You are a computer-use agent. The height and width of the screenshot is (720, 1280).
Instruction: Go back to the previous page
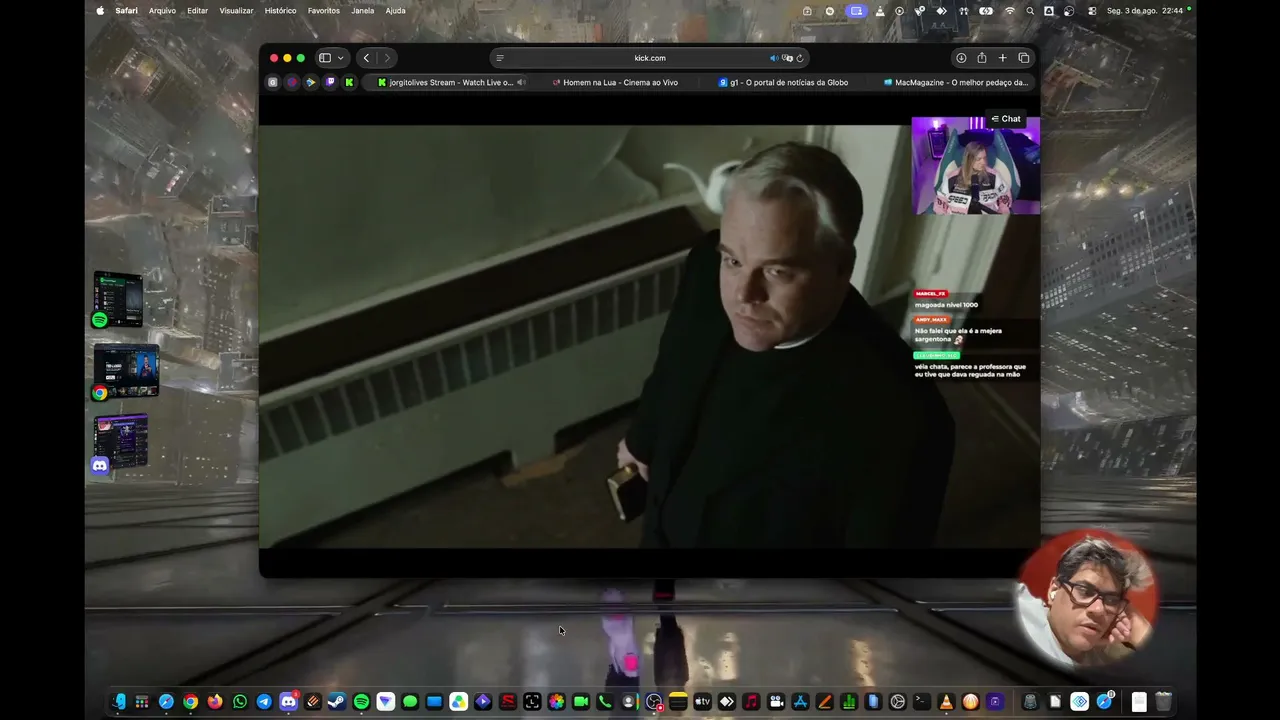click(367, 58)
